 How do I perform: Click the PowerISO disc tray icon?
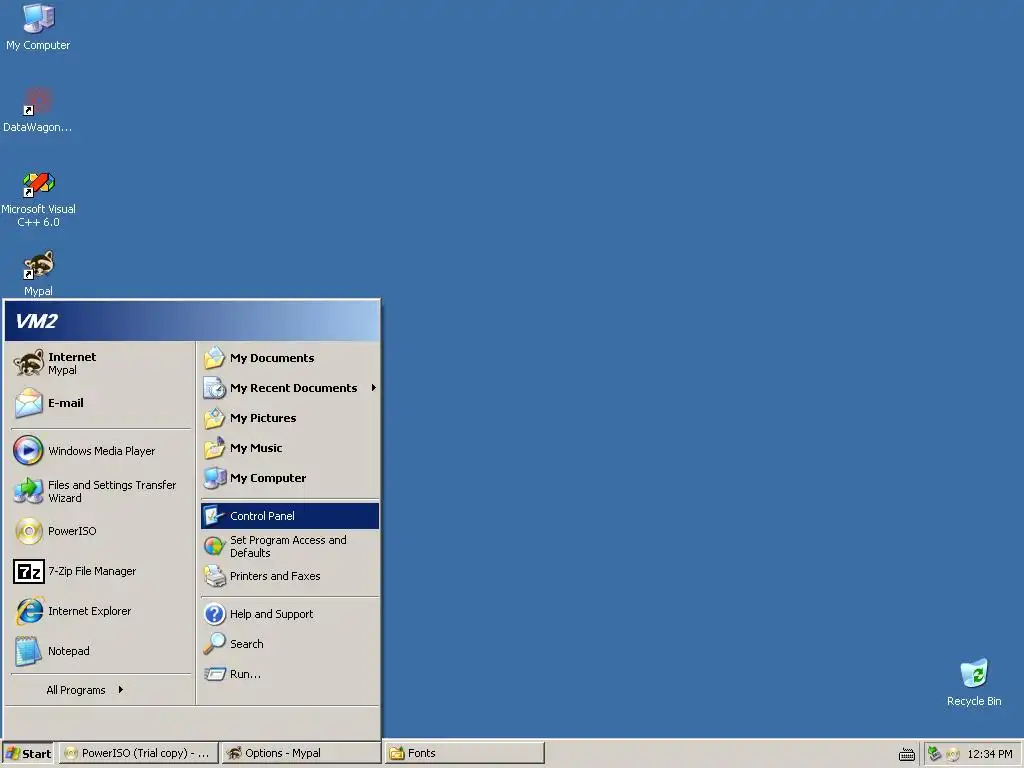(953, 754)
